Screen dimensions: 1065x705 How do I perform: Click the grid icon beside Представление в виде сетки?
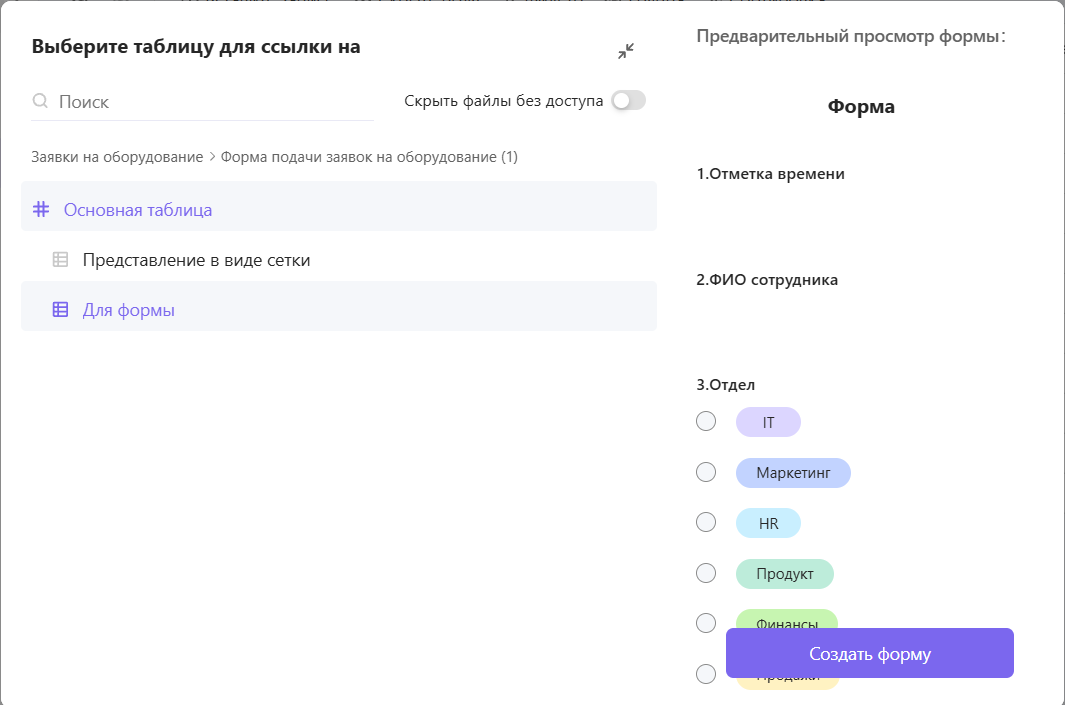(x=60, y=259)
